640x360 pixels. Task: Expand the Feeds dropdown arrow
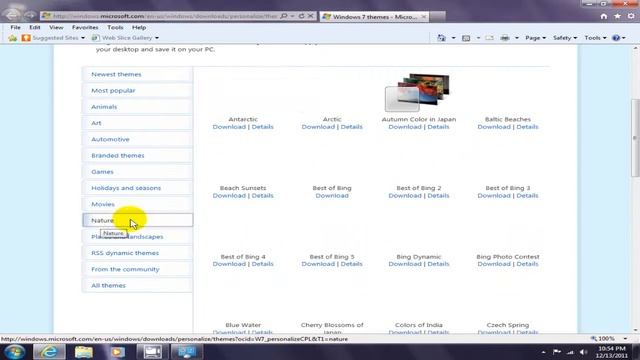(478, 38)
